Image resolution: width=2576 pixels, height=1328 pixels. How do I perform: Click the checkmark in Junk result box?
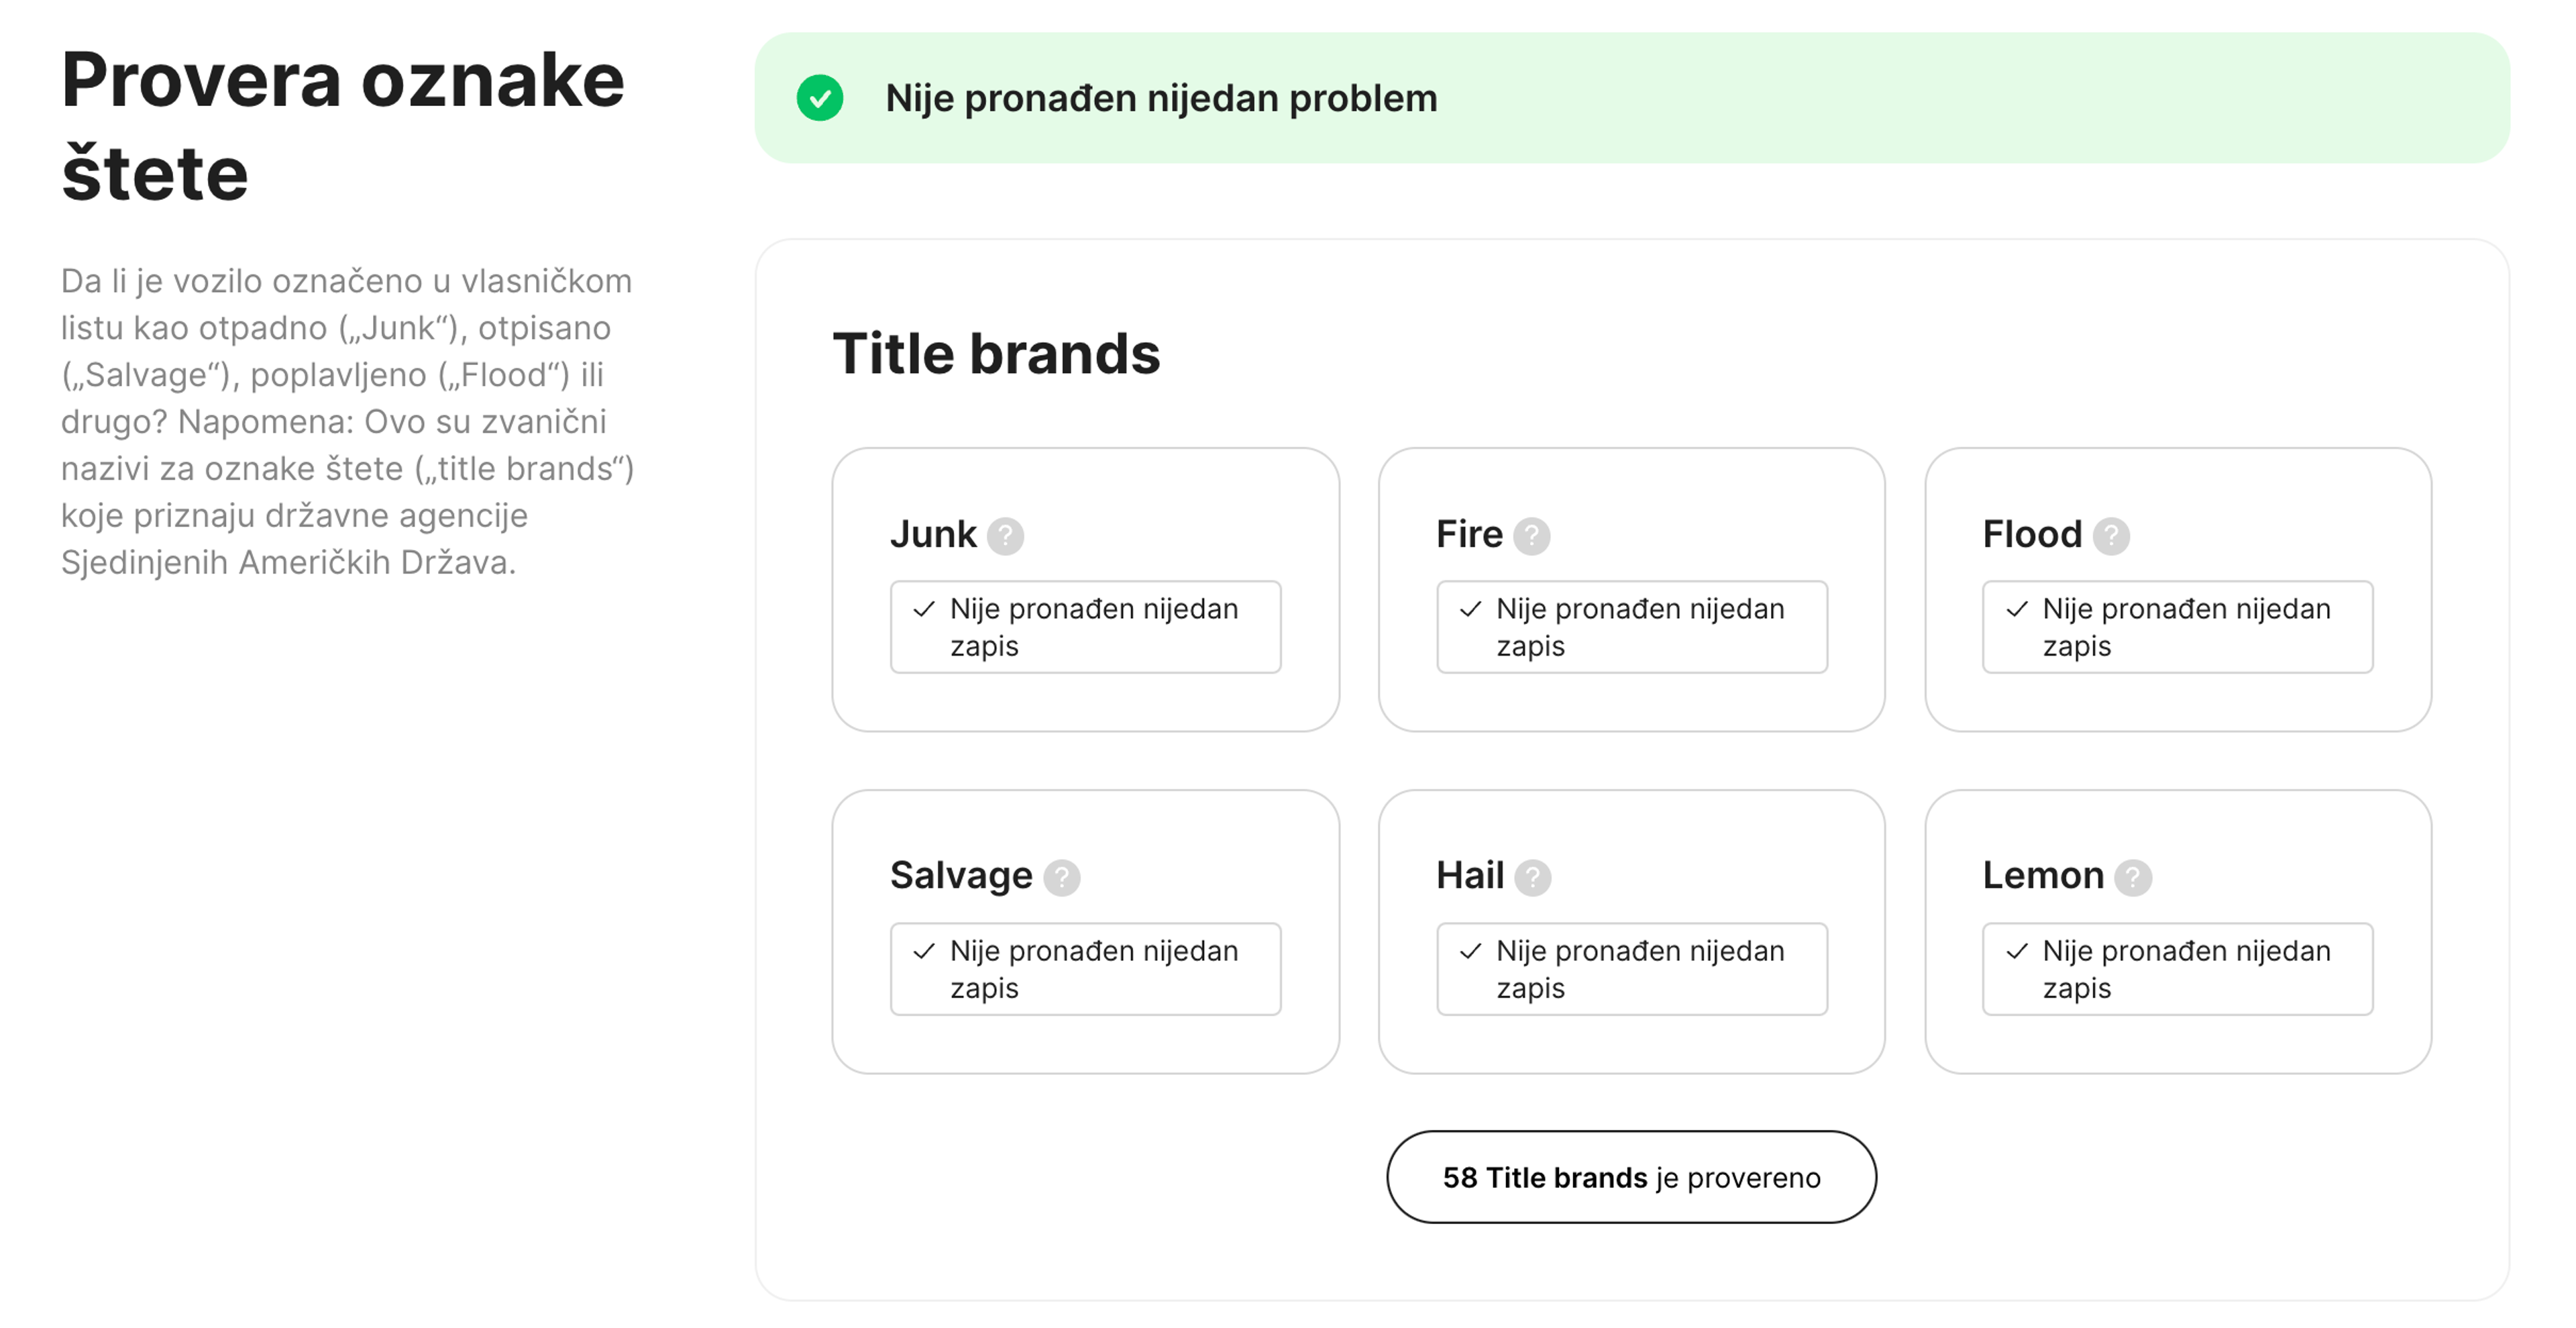[924, 609]
